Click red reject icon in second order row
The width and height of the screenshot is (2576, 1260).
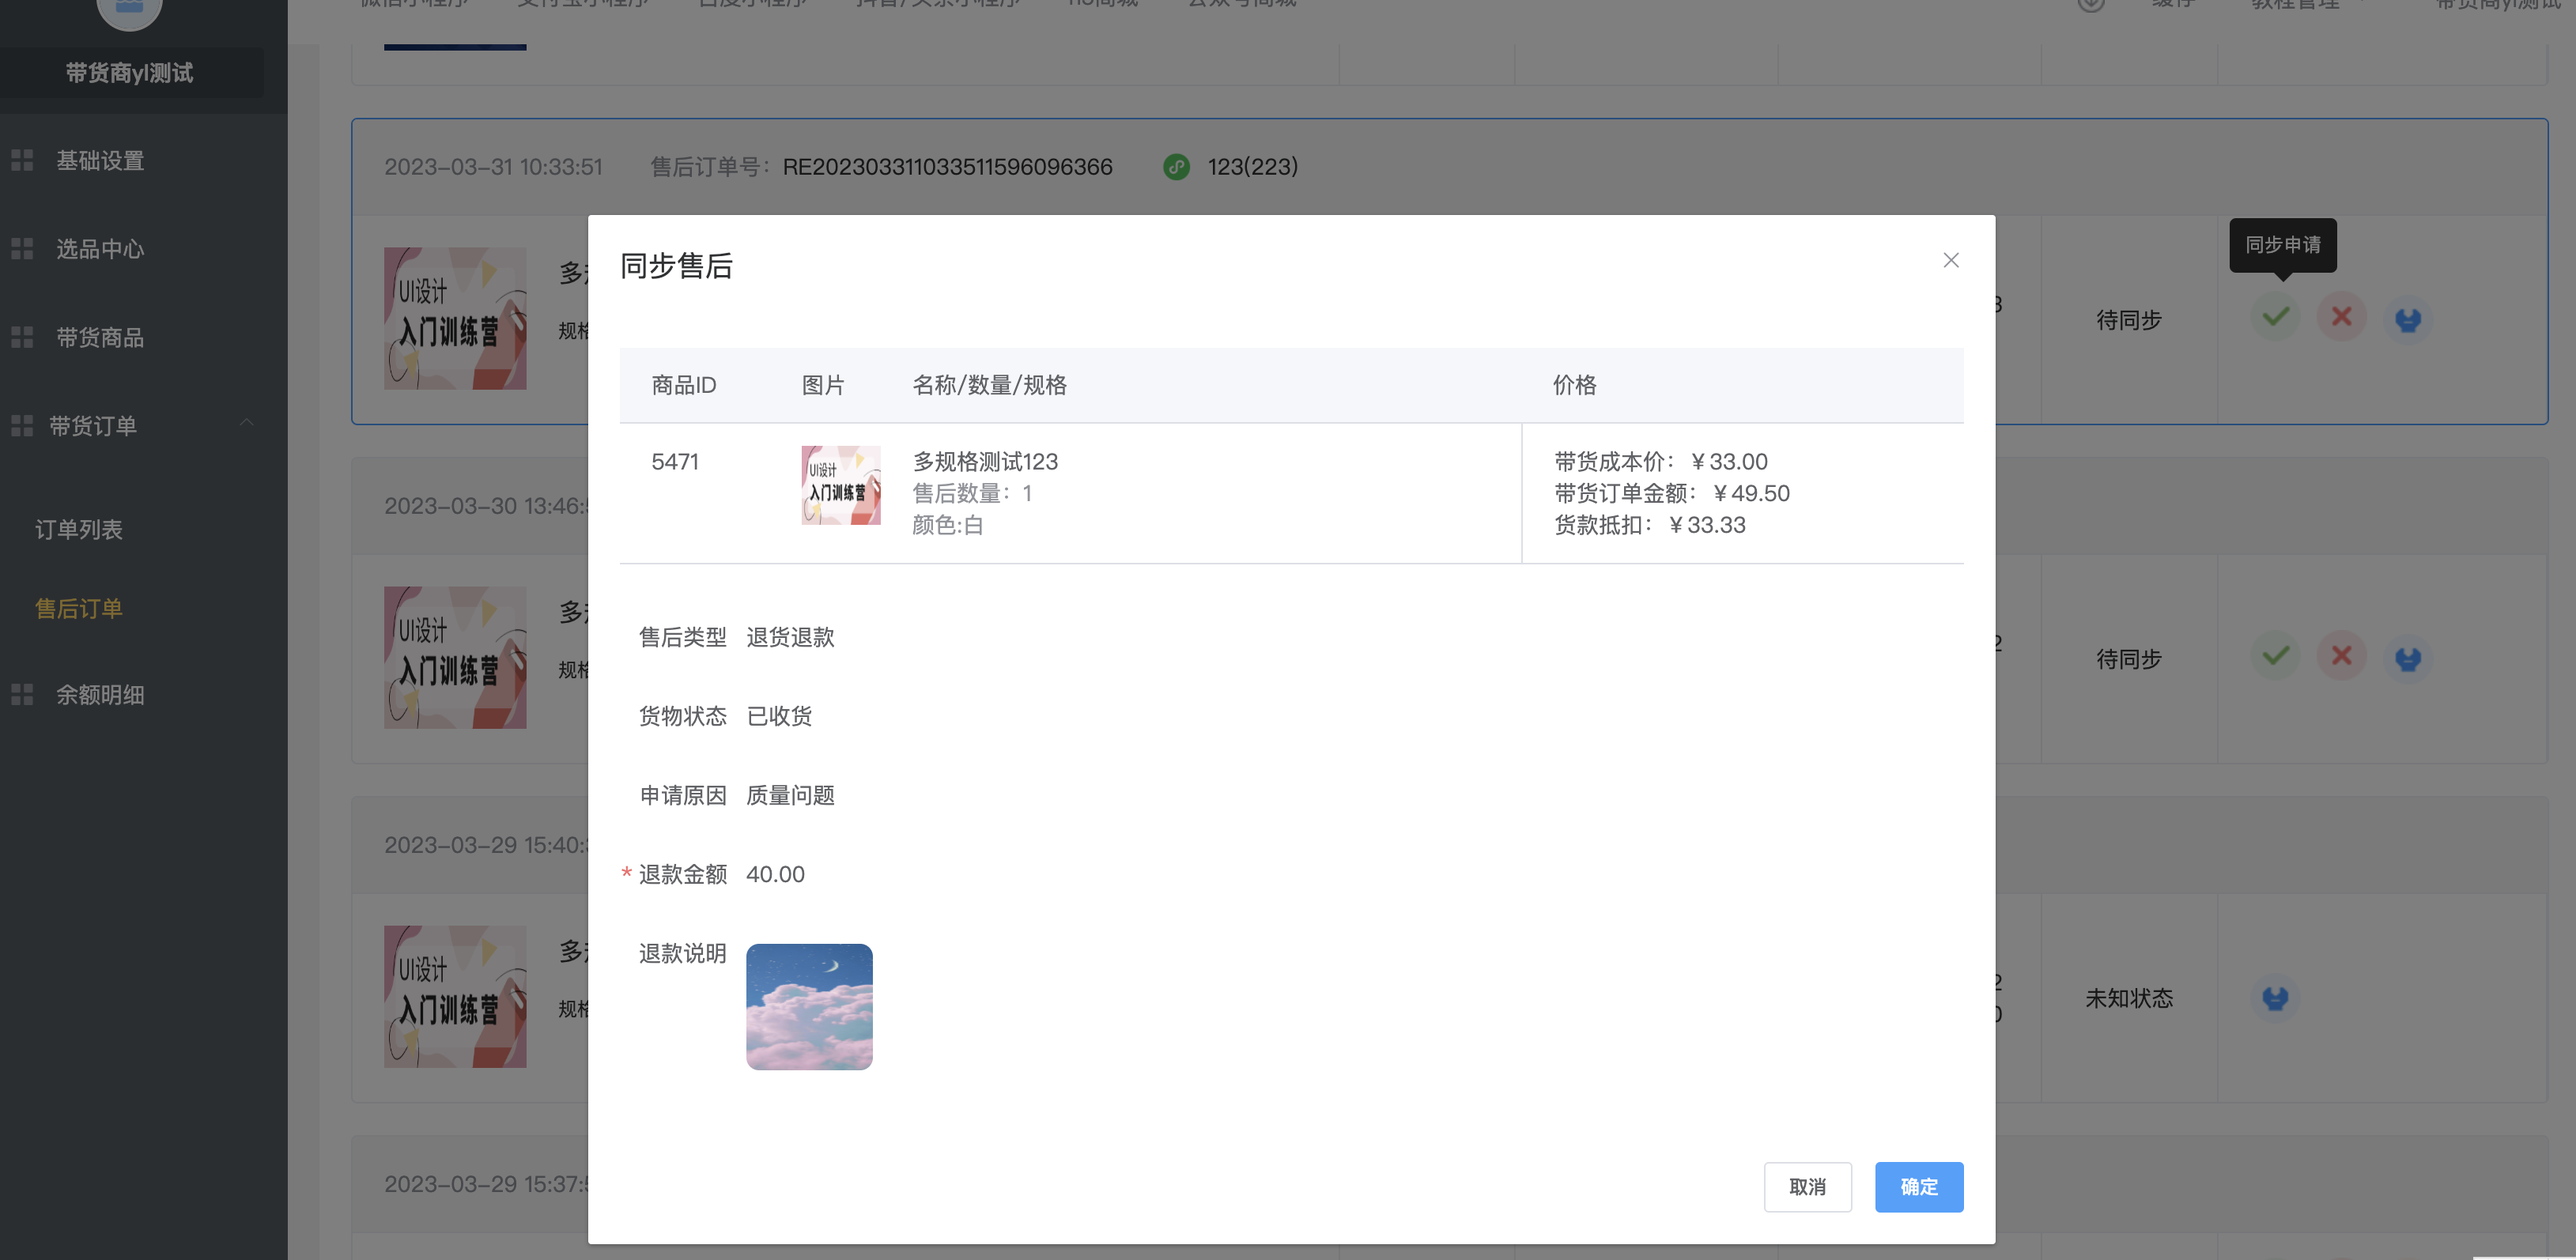[2341, 657]
